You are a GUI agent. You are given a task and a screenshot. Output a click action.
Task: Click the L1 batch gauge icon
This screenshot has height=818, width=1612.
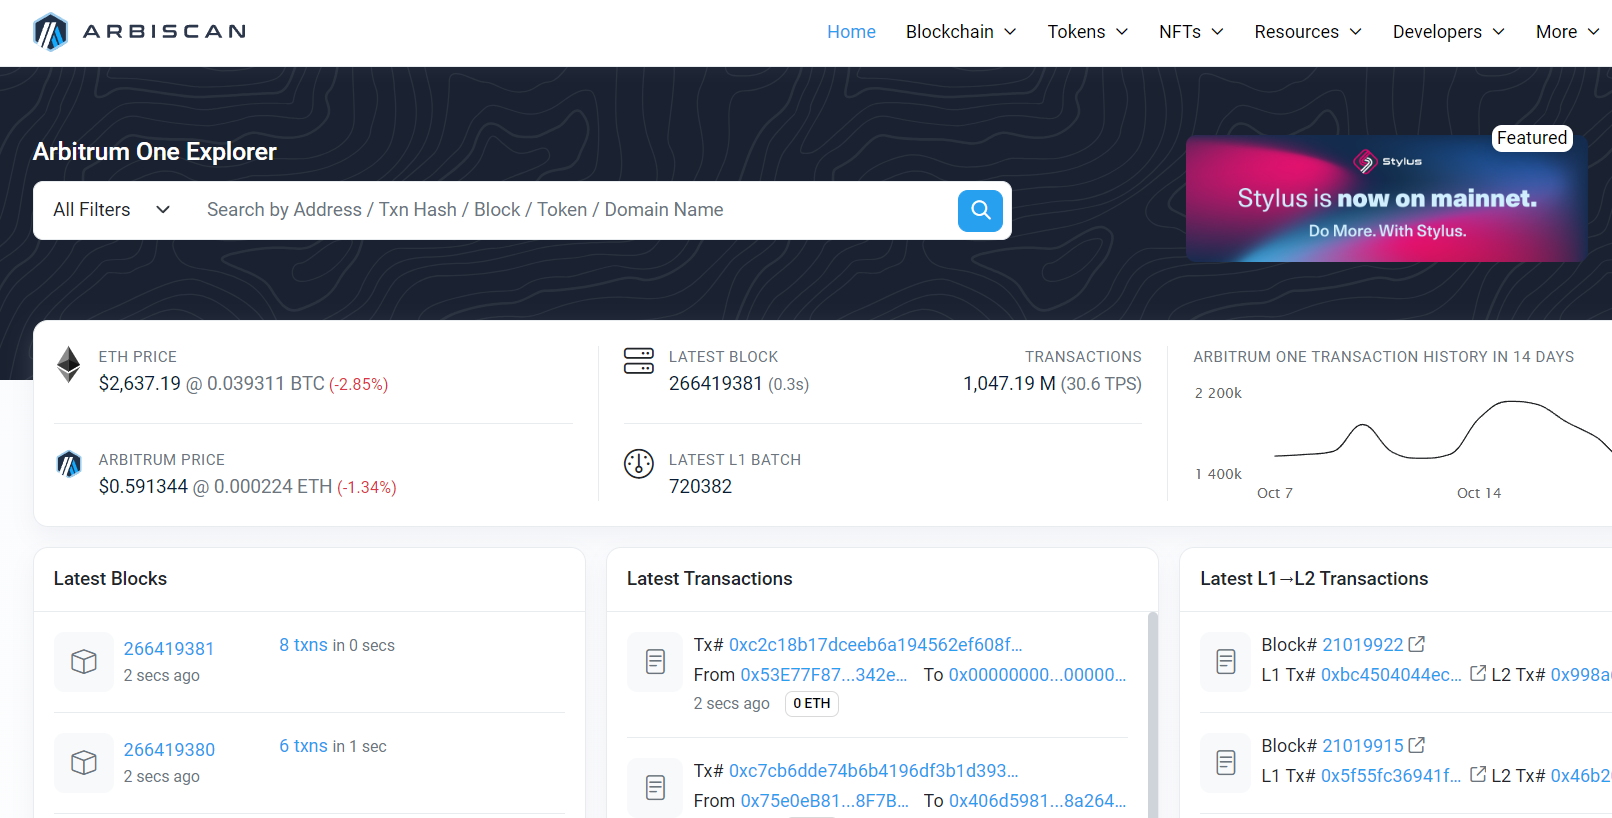pyautogui.click(x=639, y=464)
